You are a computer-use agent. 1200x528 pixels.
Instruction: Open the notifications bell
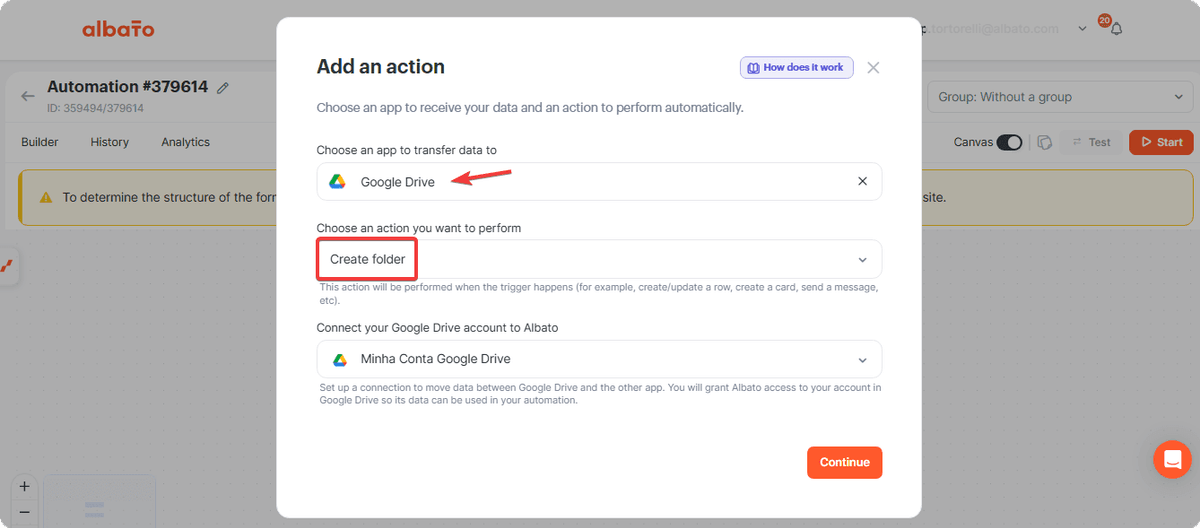1116,29
